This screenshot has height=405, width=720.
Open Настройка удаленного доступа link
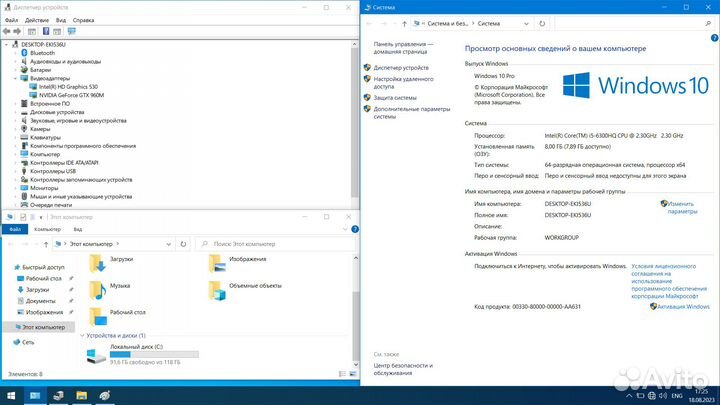pos(403,83)
